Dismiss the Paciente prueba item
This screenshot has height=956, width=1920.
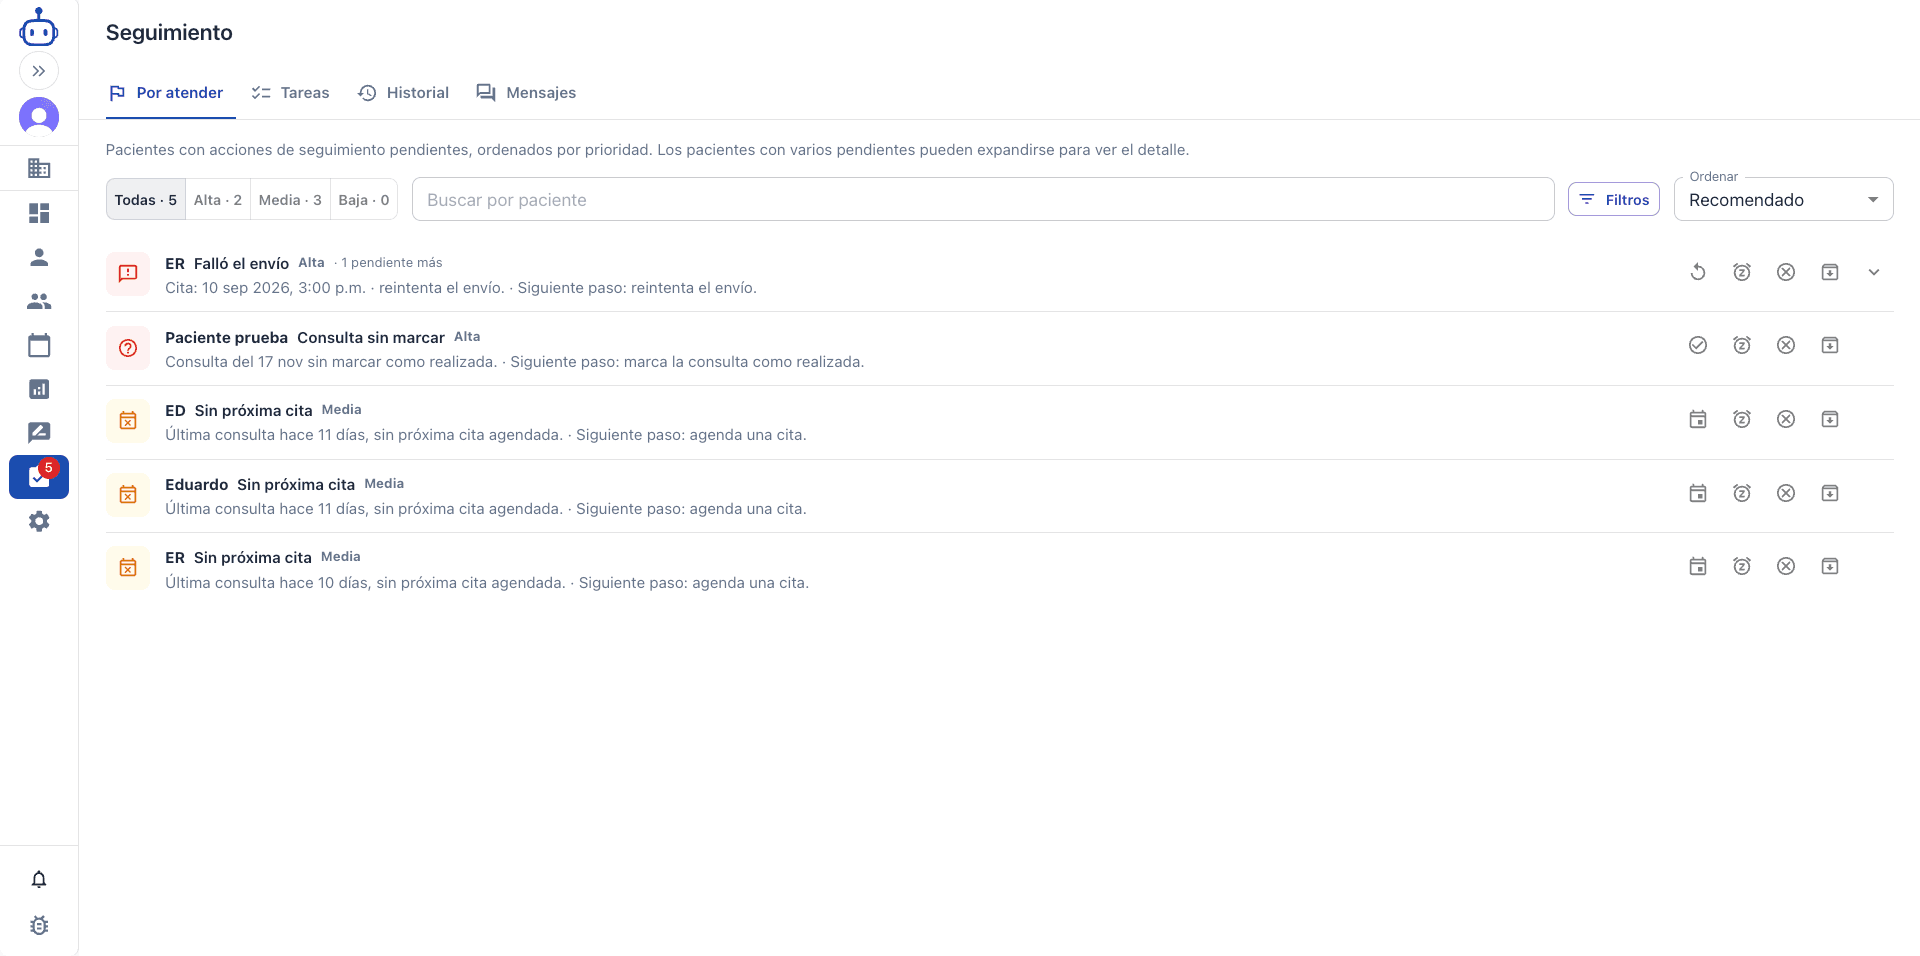point(1786,345)
